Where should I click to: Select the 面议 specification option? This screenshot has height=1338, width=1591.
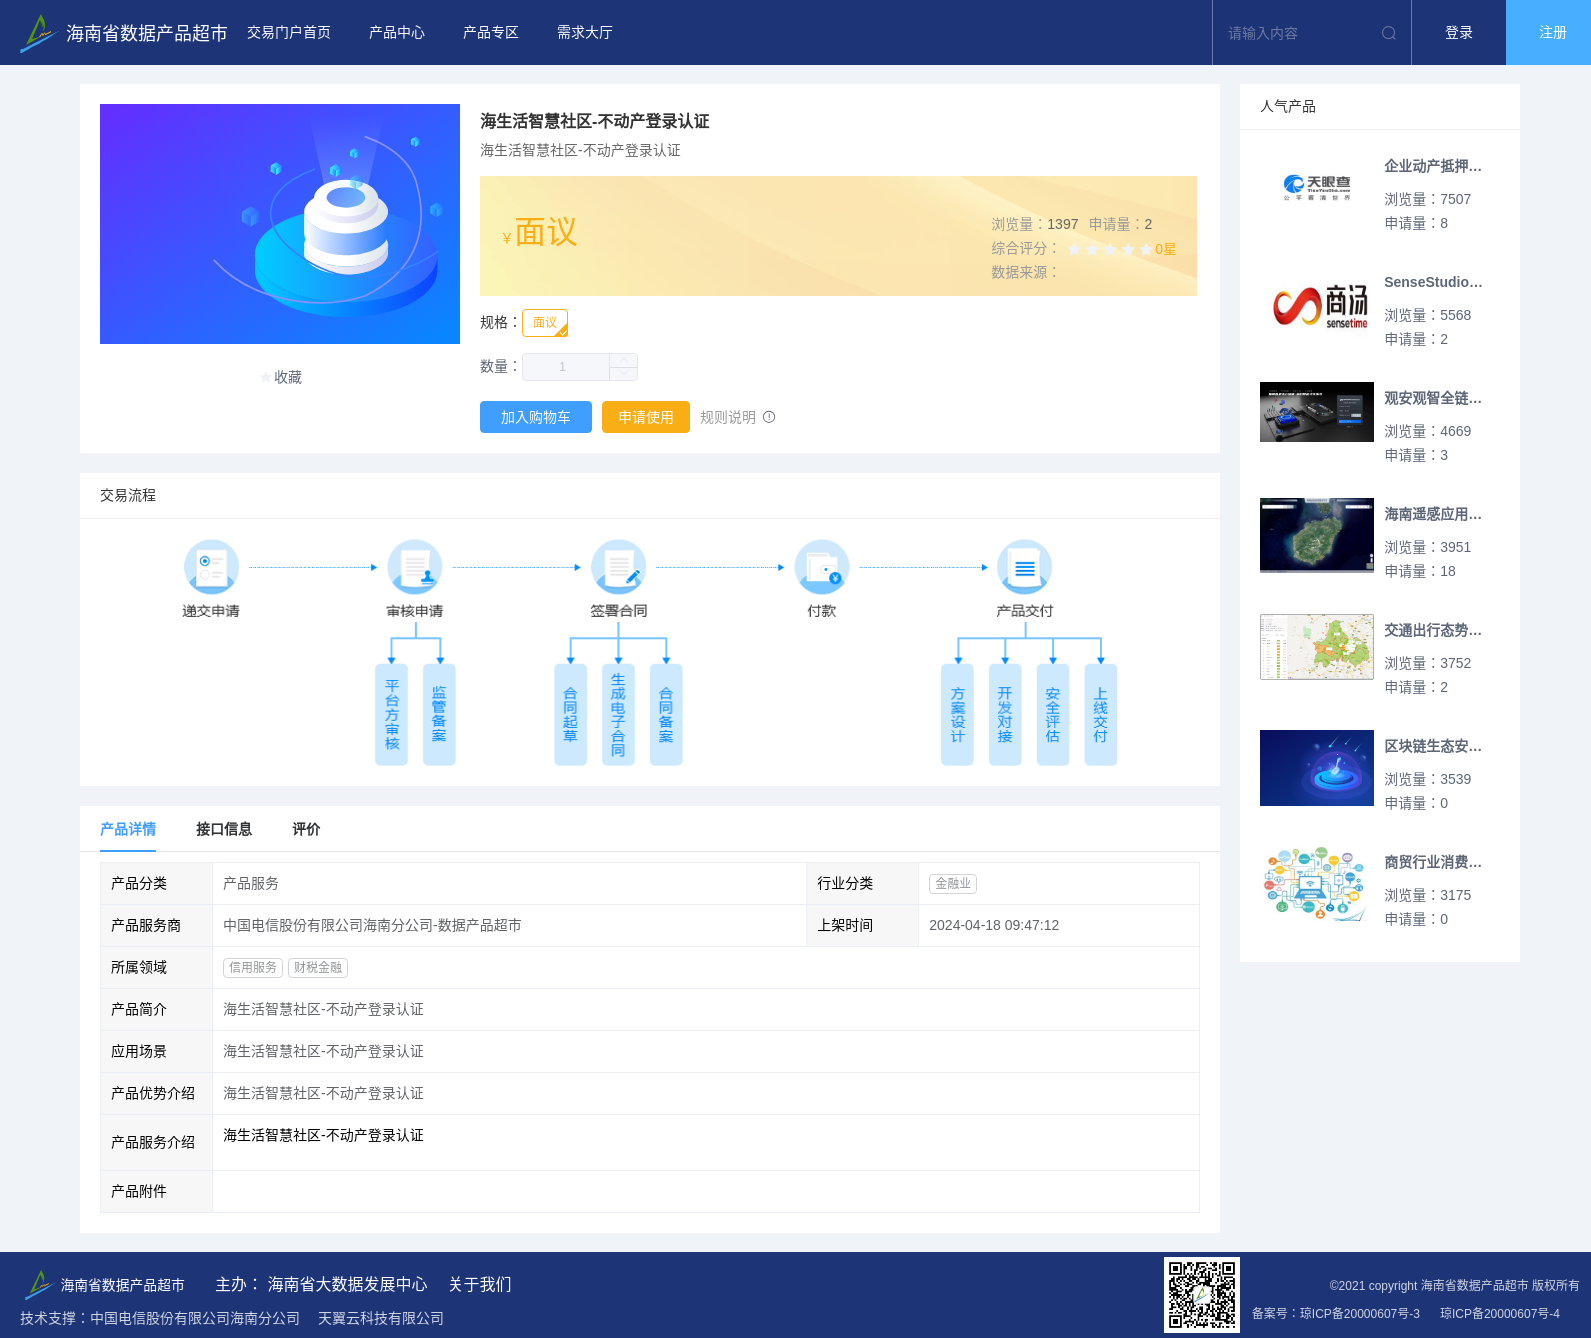click(x=545, y=323)
